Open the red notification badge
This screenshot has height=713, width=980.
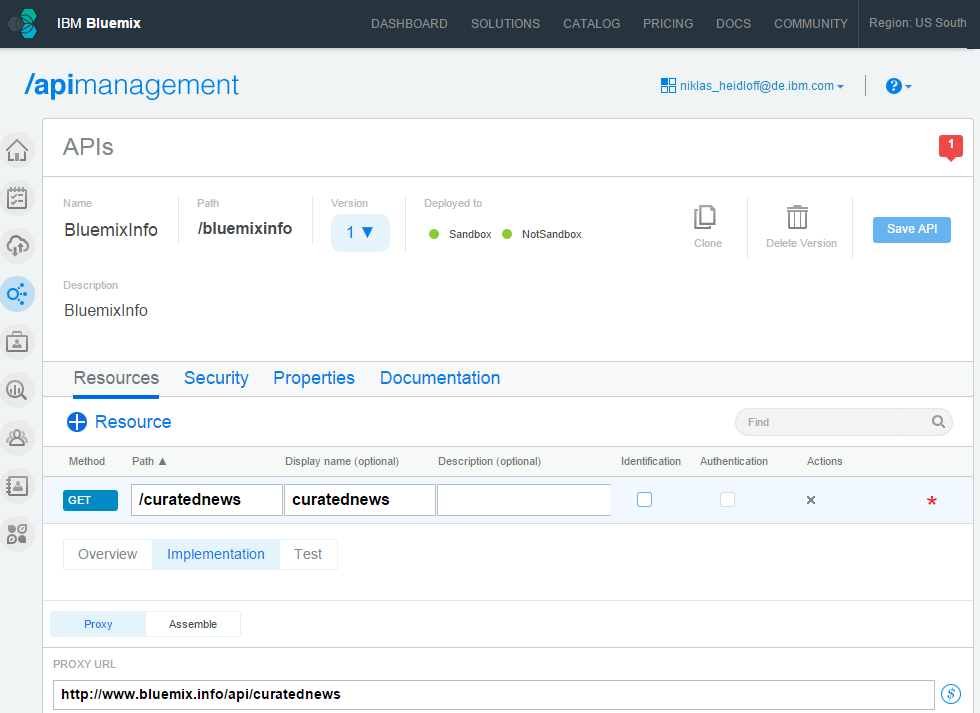click(x=951, y=147)
